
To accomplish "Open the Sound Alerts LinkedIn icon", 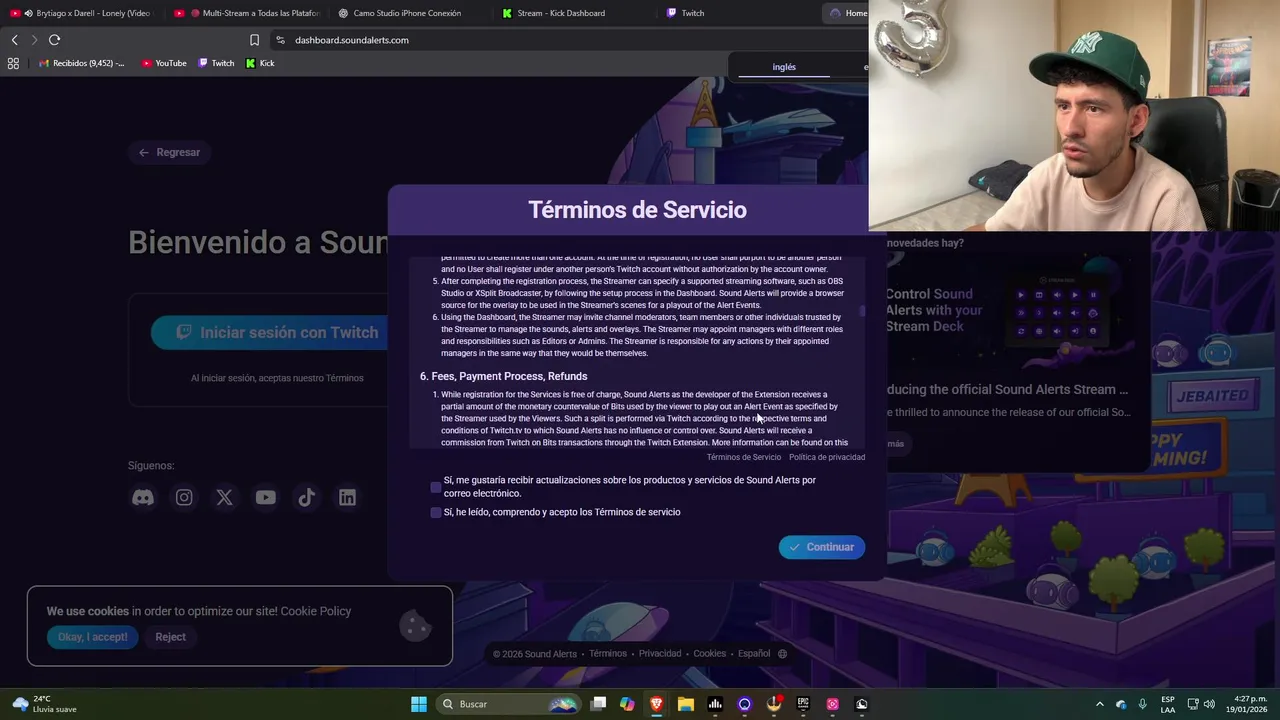I will [x=347, y=497].
